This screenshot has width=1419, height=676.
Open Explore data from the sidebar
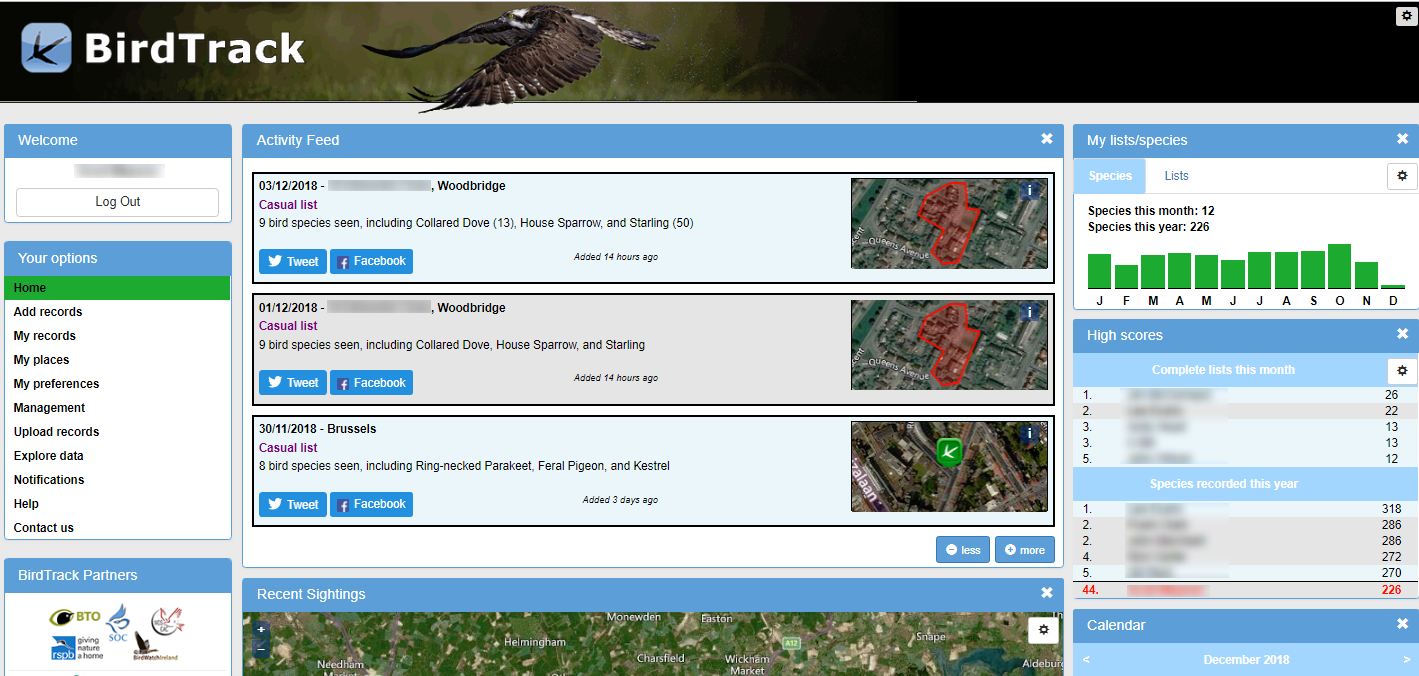pos(50,455)
